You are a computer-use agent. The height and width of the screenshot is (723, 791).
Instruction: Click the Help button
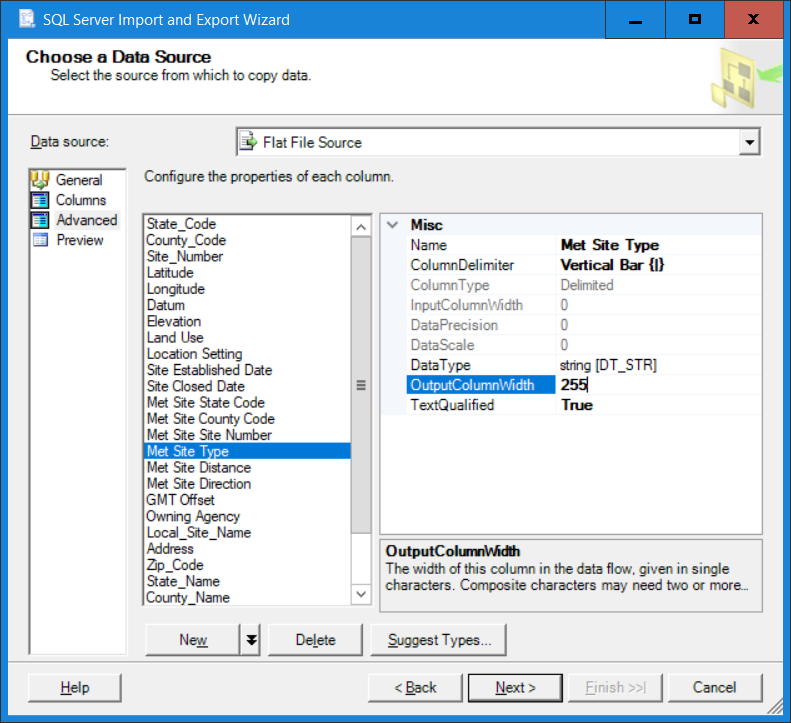(x=75, y=687)
